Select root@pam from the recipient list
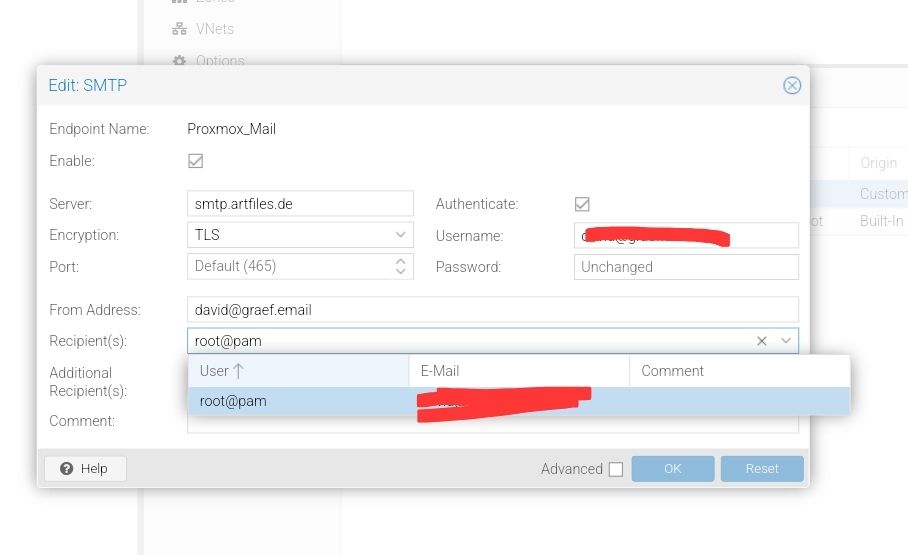Screen dimensions: 908x555 (233, 401)
